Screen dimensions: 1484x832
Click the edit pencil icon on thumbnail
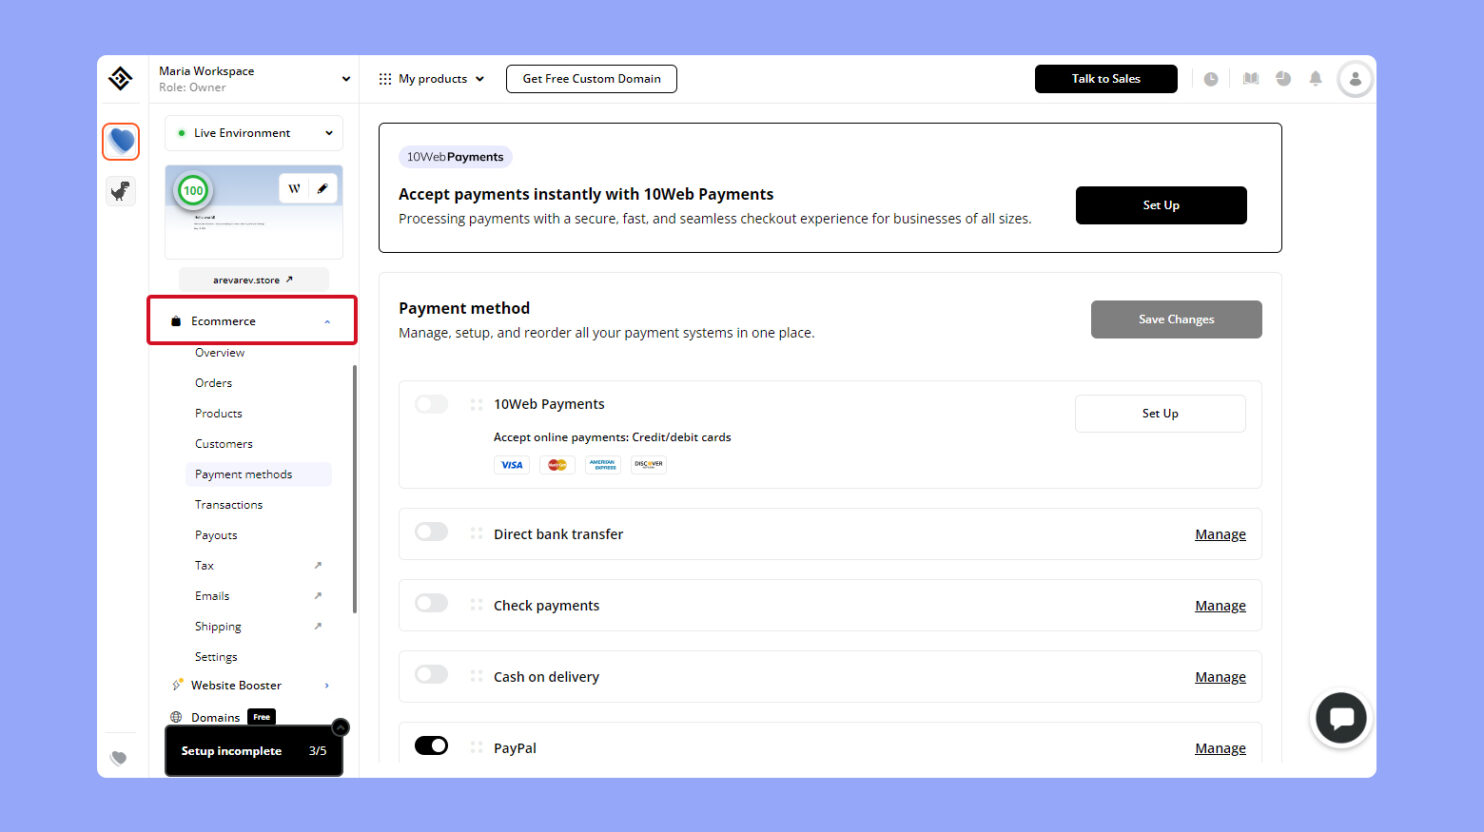click(x=322, y=188)
